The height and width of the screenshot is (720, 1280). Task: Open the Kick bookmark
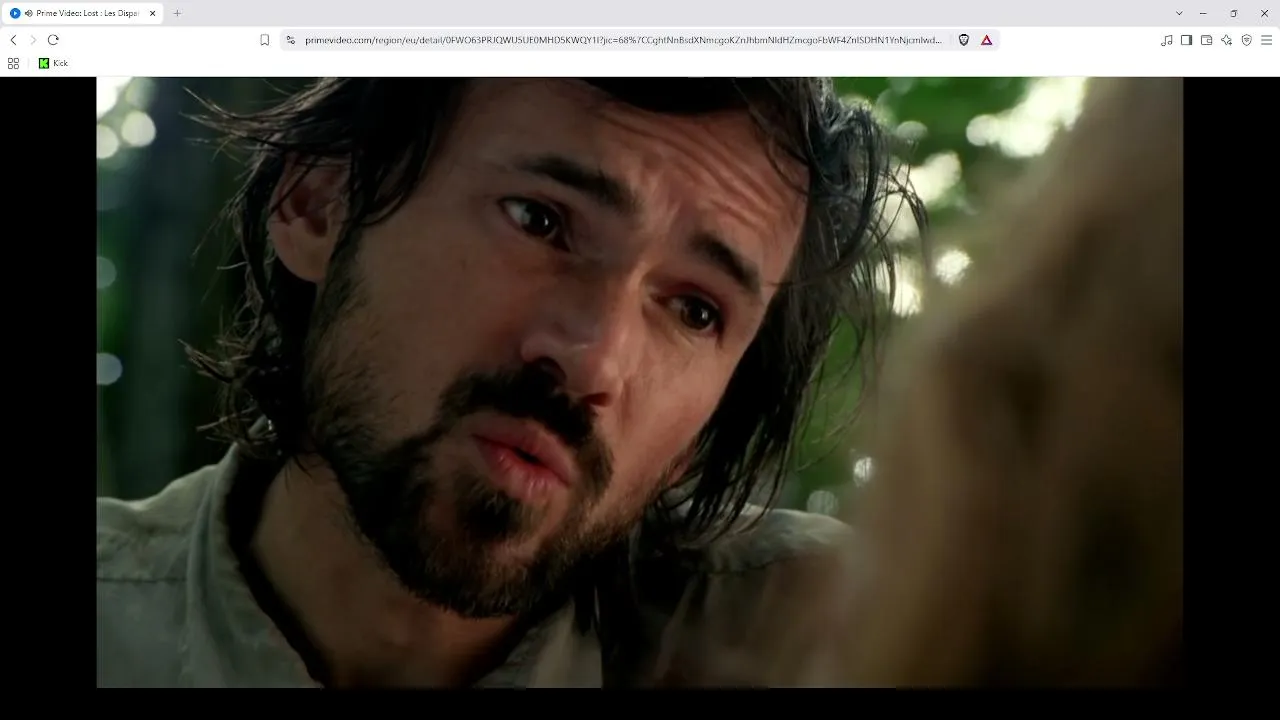pos(53,63)
